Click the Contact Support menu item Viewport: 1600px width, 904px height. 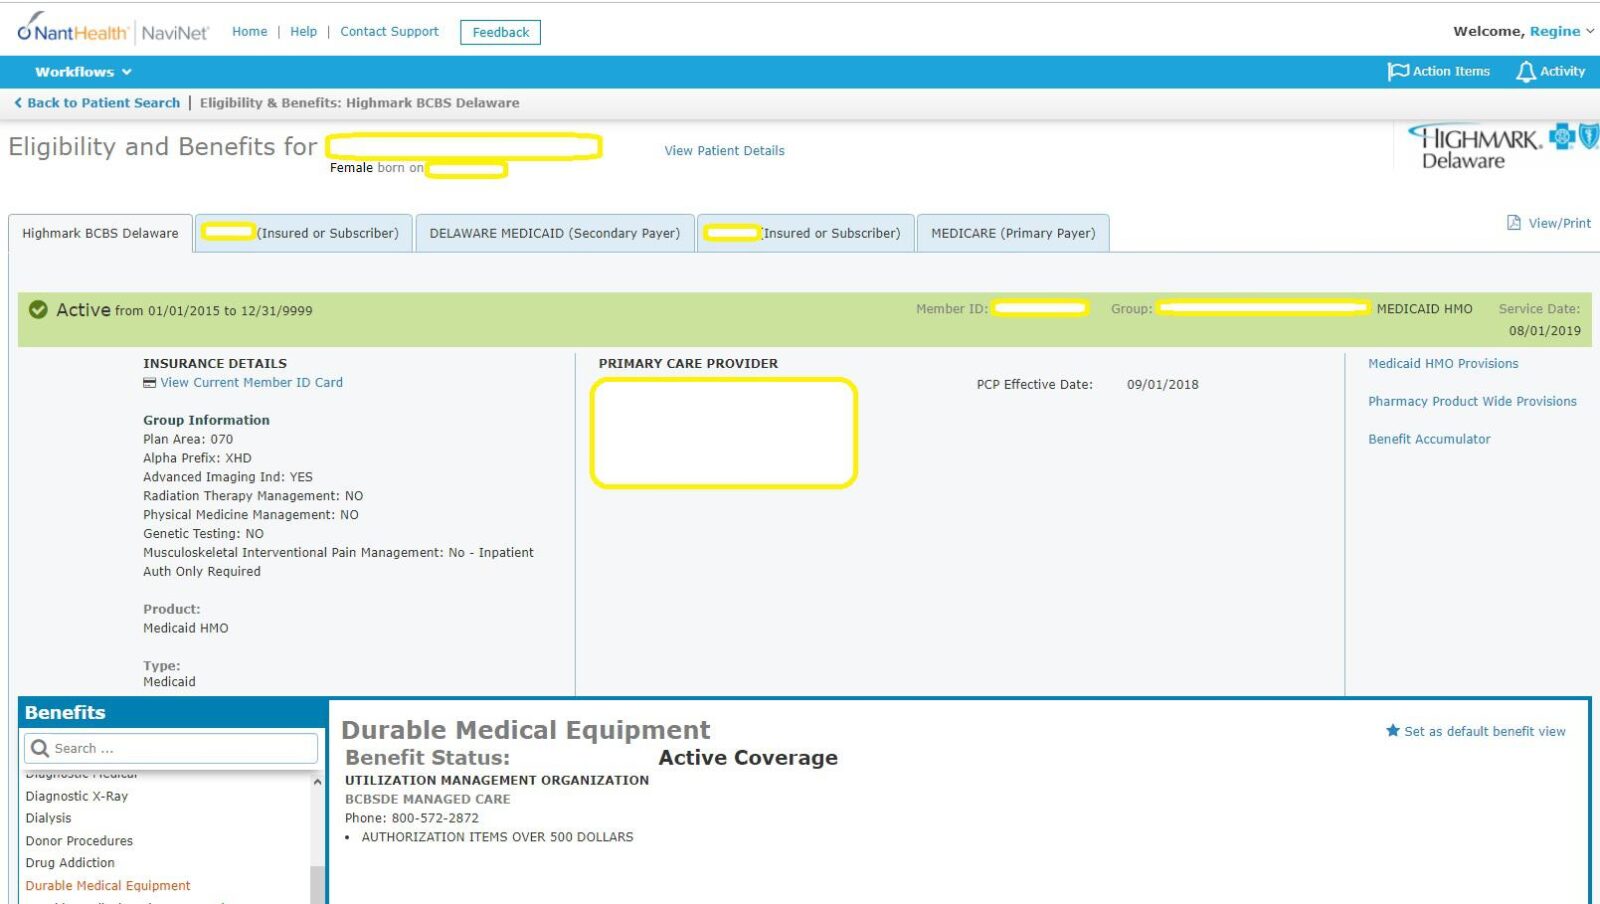tap(388, 31)
